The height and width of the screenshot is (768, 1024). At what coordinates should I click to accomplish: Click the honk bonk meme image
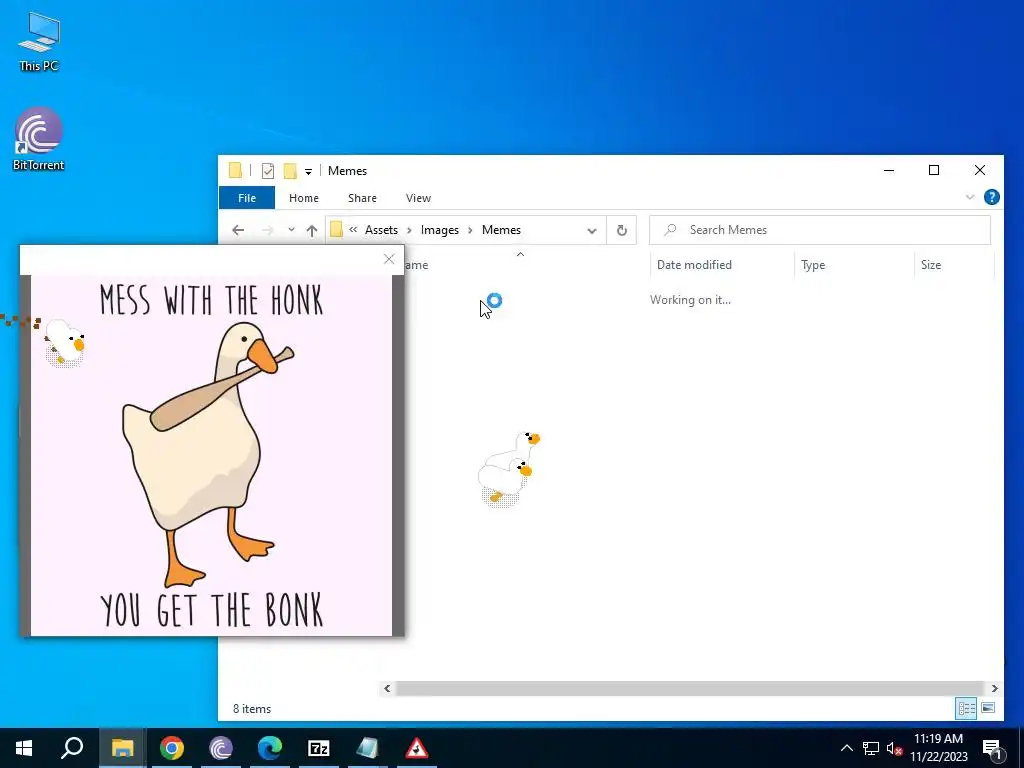pos(212,455)
